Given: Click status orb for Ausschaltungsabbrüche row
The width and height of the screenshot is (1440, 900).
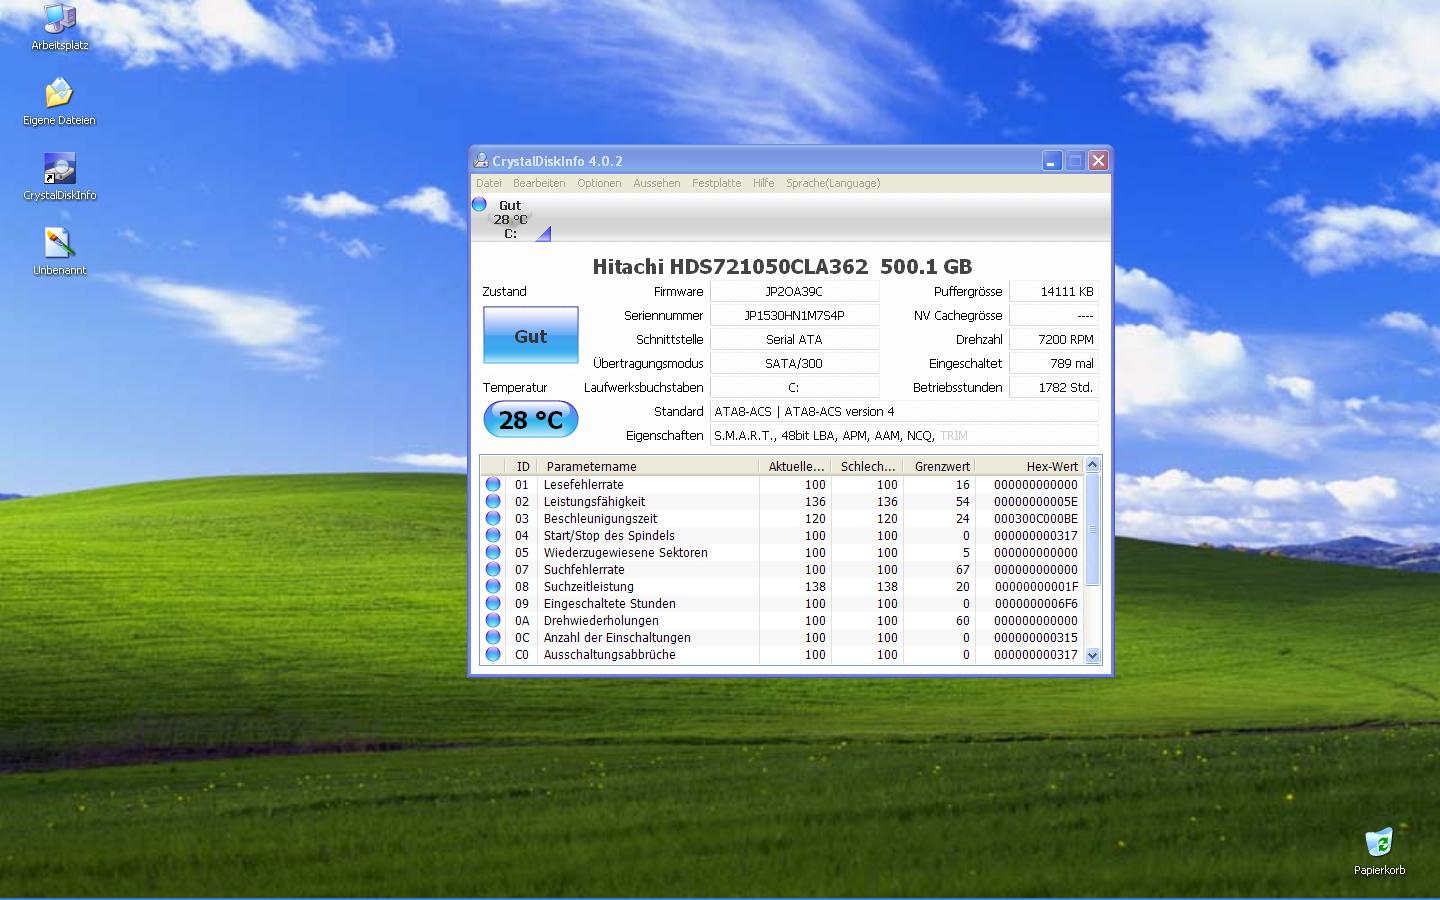Looking at the screenshot, I should pos(493,654).
